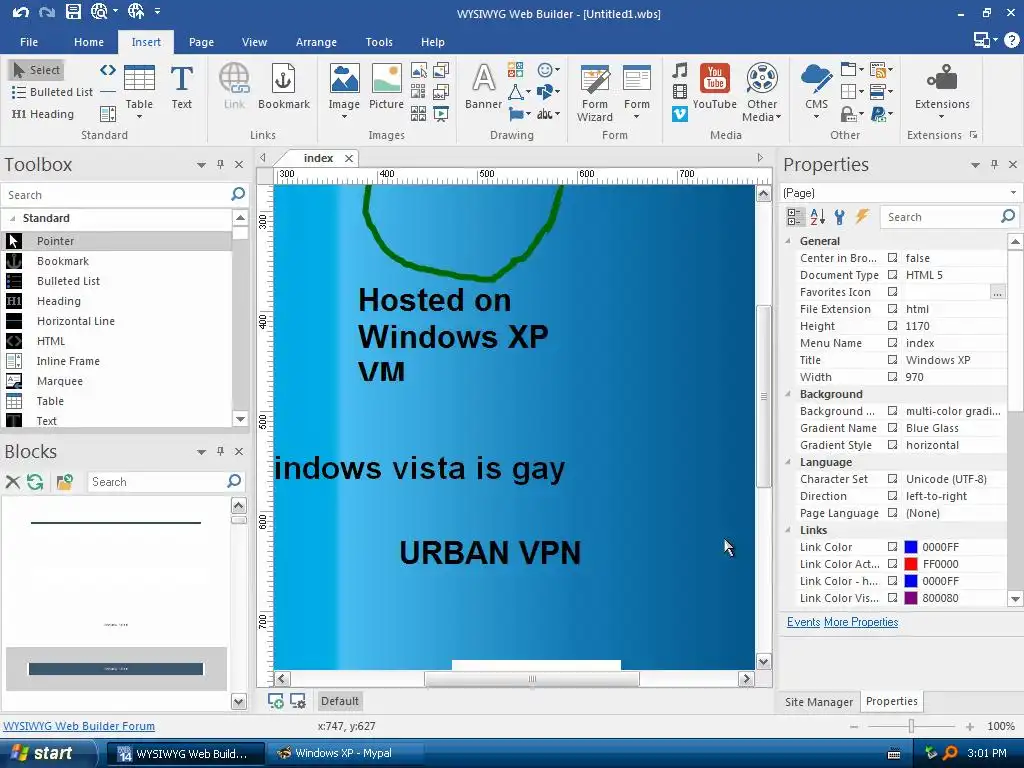Collapse the Links properties group
This screenshot has width=1024, height=768.
(788, 530)
